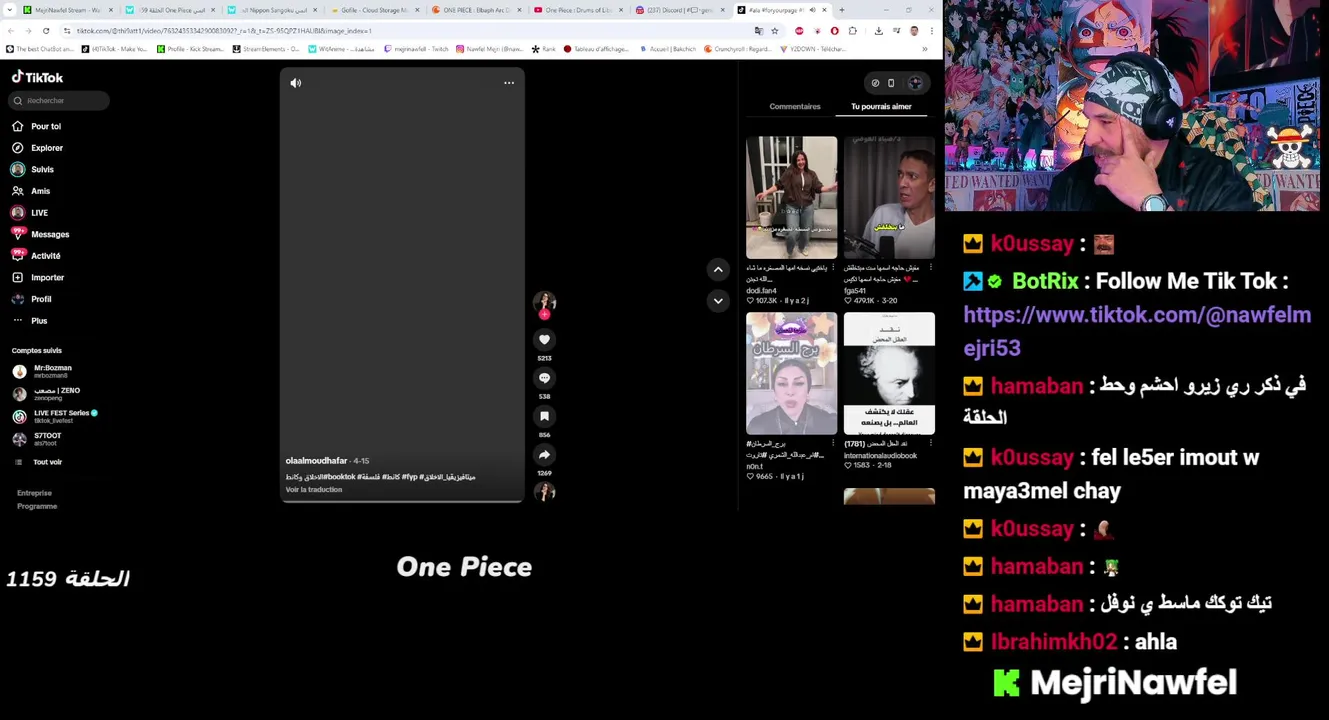Screen dimensions: 1329x720
Task: Click Voir la traduction
Action: pos(314,490)
